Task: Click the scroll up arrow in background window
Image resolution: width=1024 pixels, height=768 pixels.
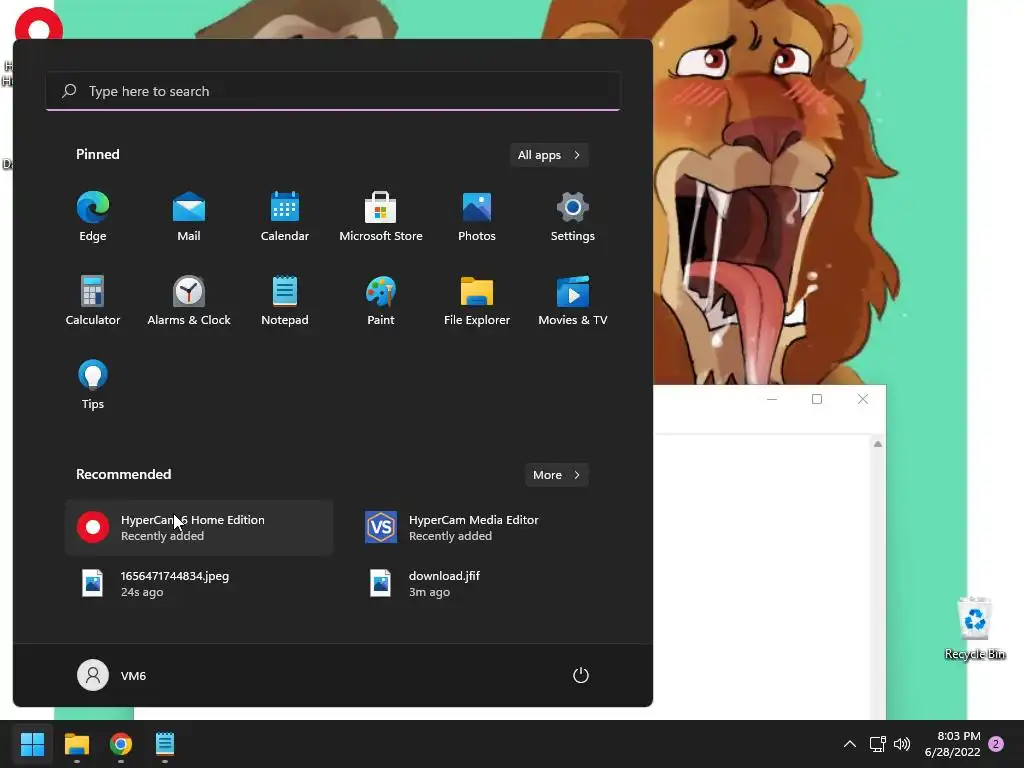Action: [878, 444]
